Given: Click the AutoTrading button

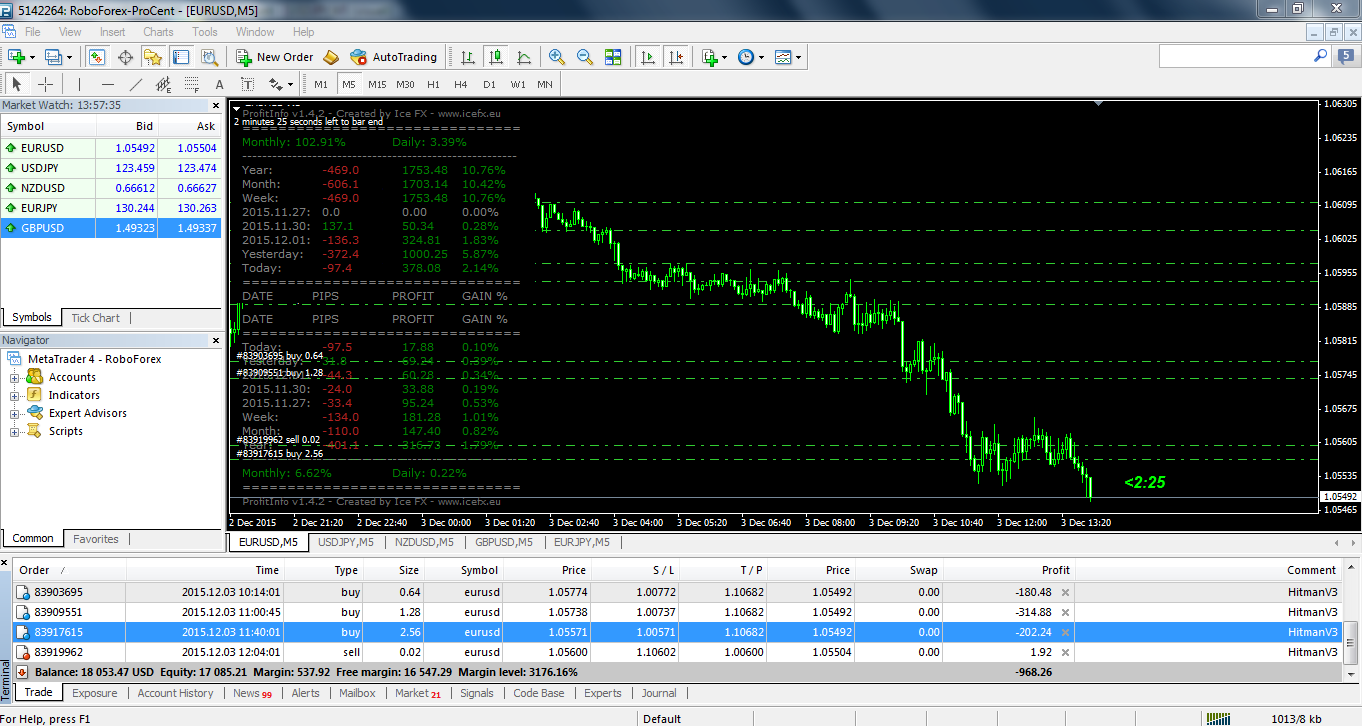Looking at the screenshot, I should tap(394, 57).
